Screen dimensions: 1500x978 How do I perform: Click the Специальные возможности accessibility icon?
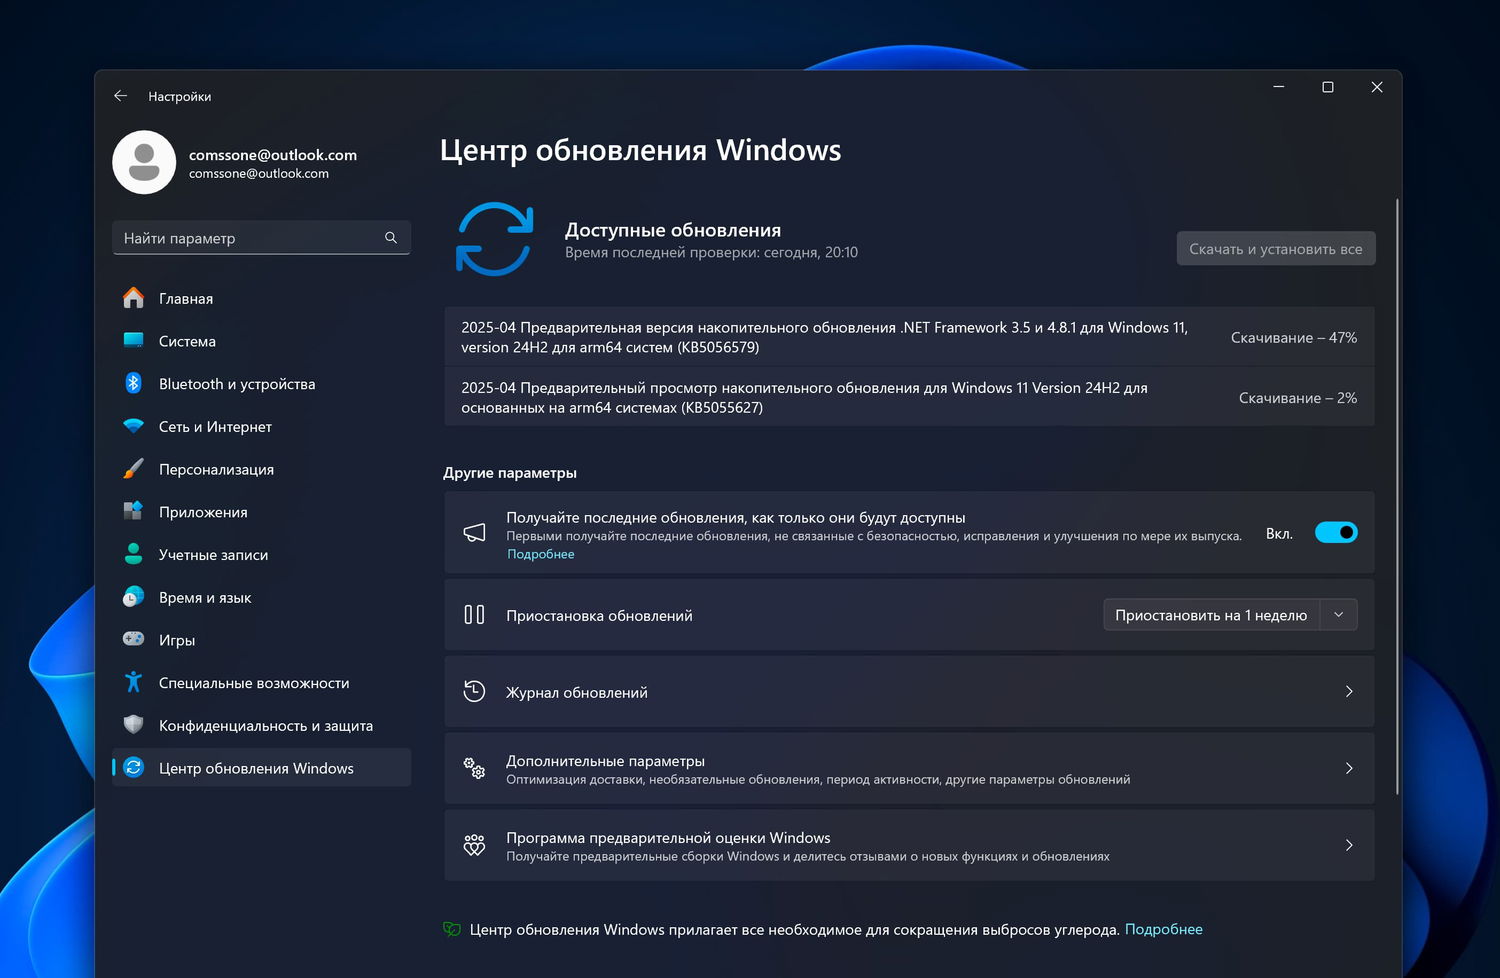tap(133, 682)
